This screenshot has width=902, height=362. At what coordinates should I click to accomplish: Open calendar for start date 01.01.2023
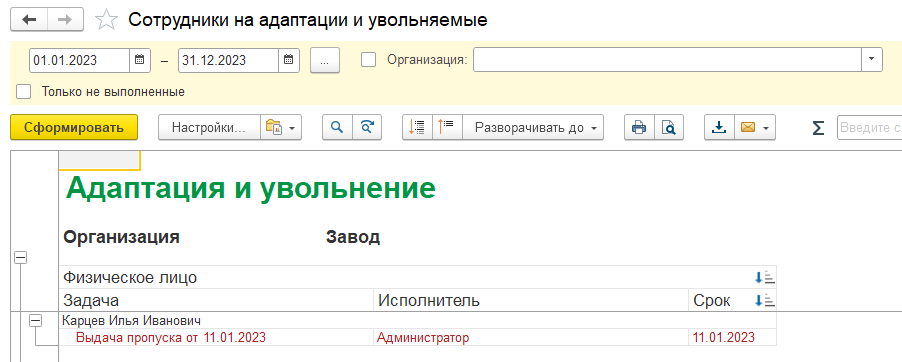click(140, 60)
